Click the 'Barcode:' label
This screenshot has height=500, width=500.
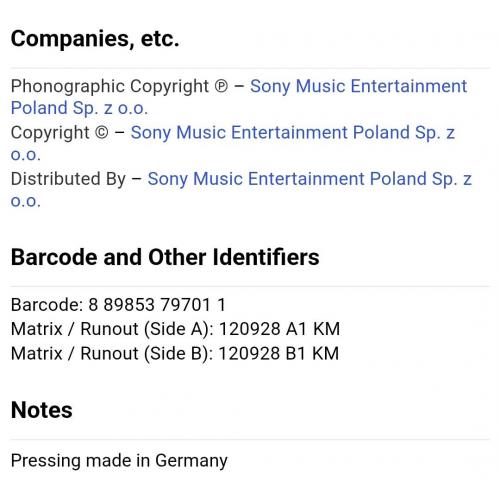pyautogui.click(x=47, y=305)
